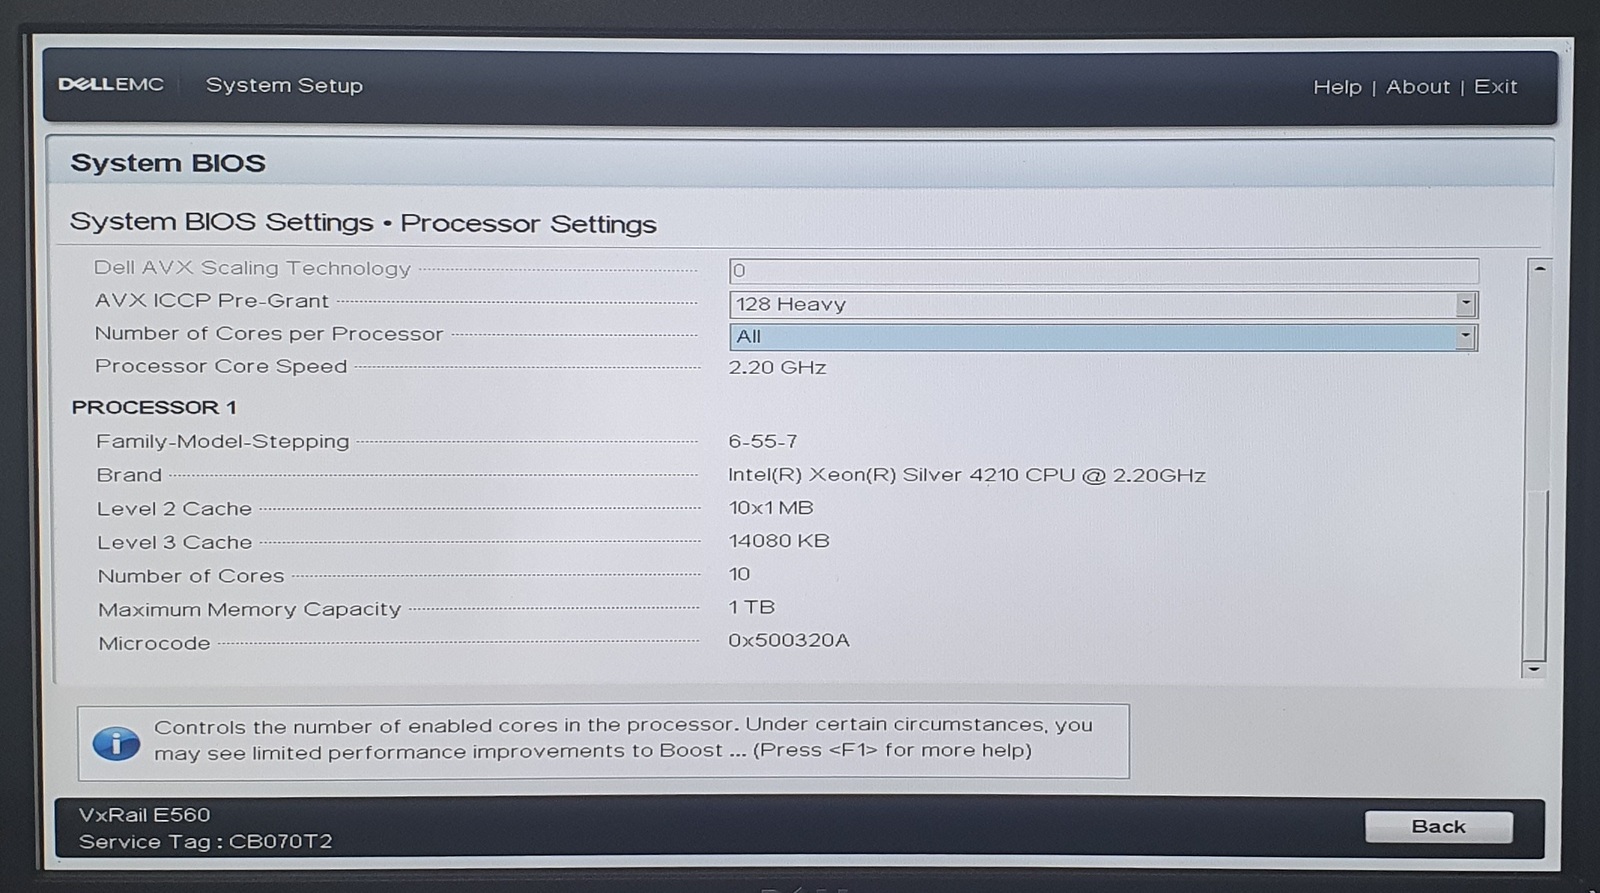The image size is (1600, 893).
Task: Click the System Setup header text
Action: tap(284, 86)
